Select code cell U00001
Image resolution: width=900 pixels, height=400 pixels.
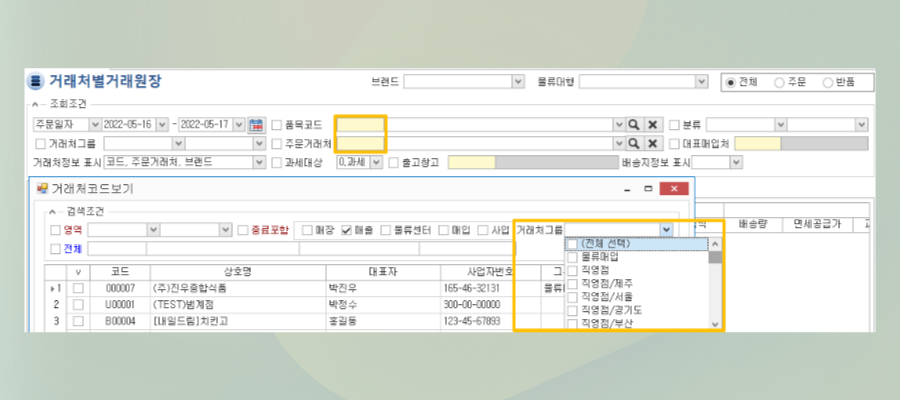(120, 305)
